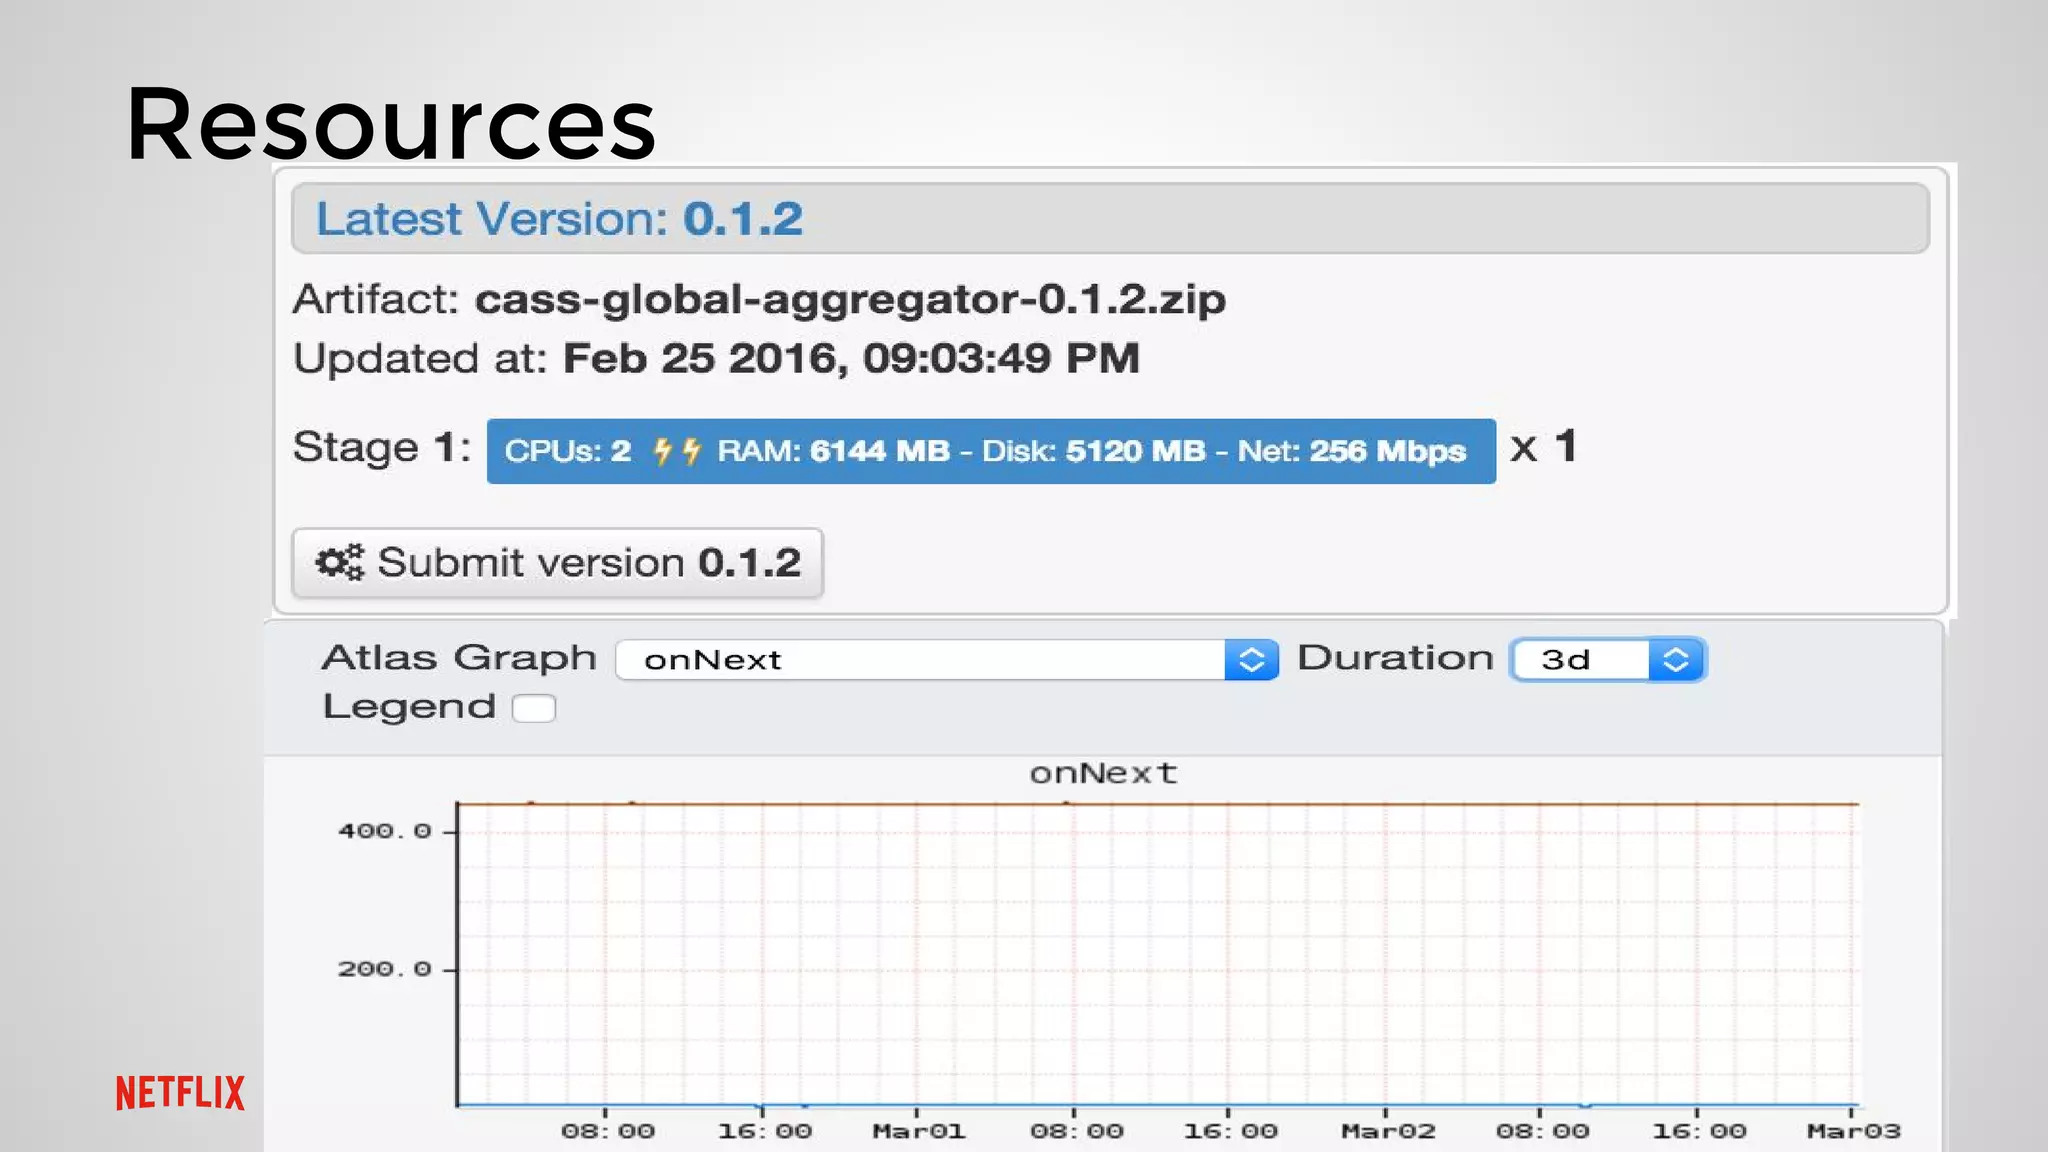Click the blue Stage 1 resource badge
2048x1152 pixels.
pyautogui.click(x=990, y=451)
